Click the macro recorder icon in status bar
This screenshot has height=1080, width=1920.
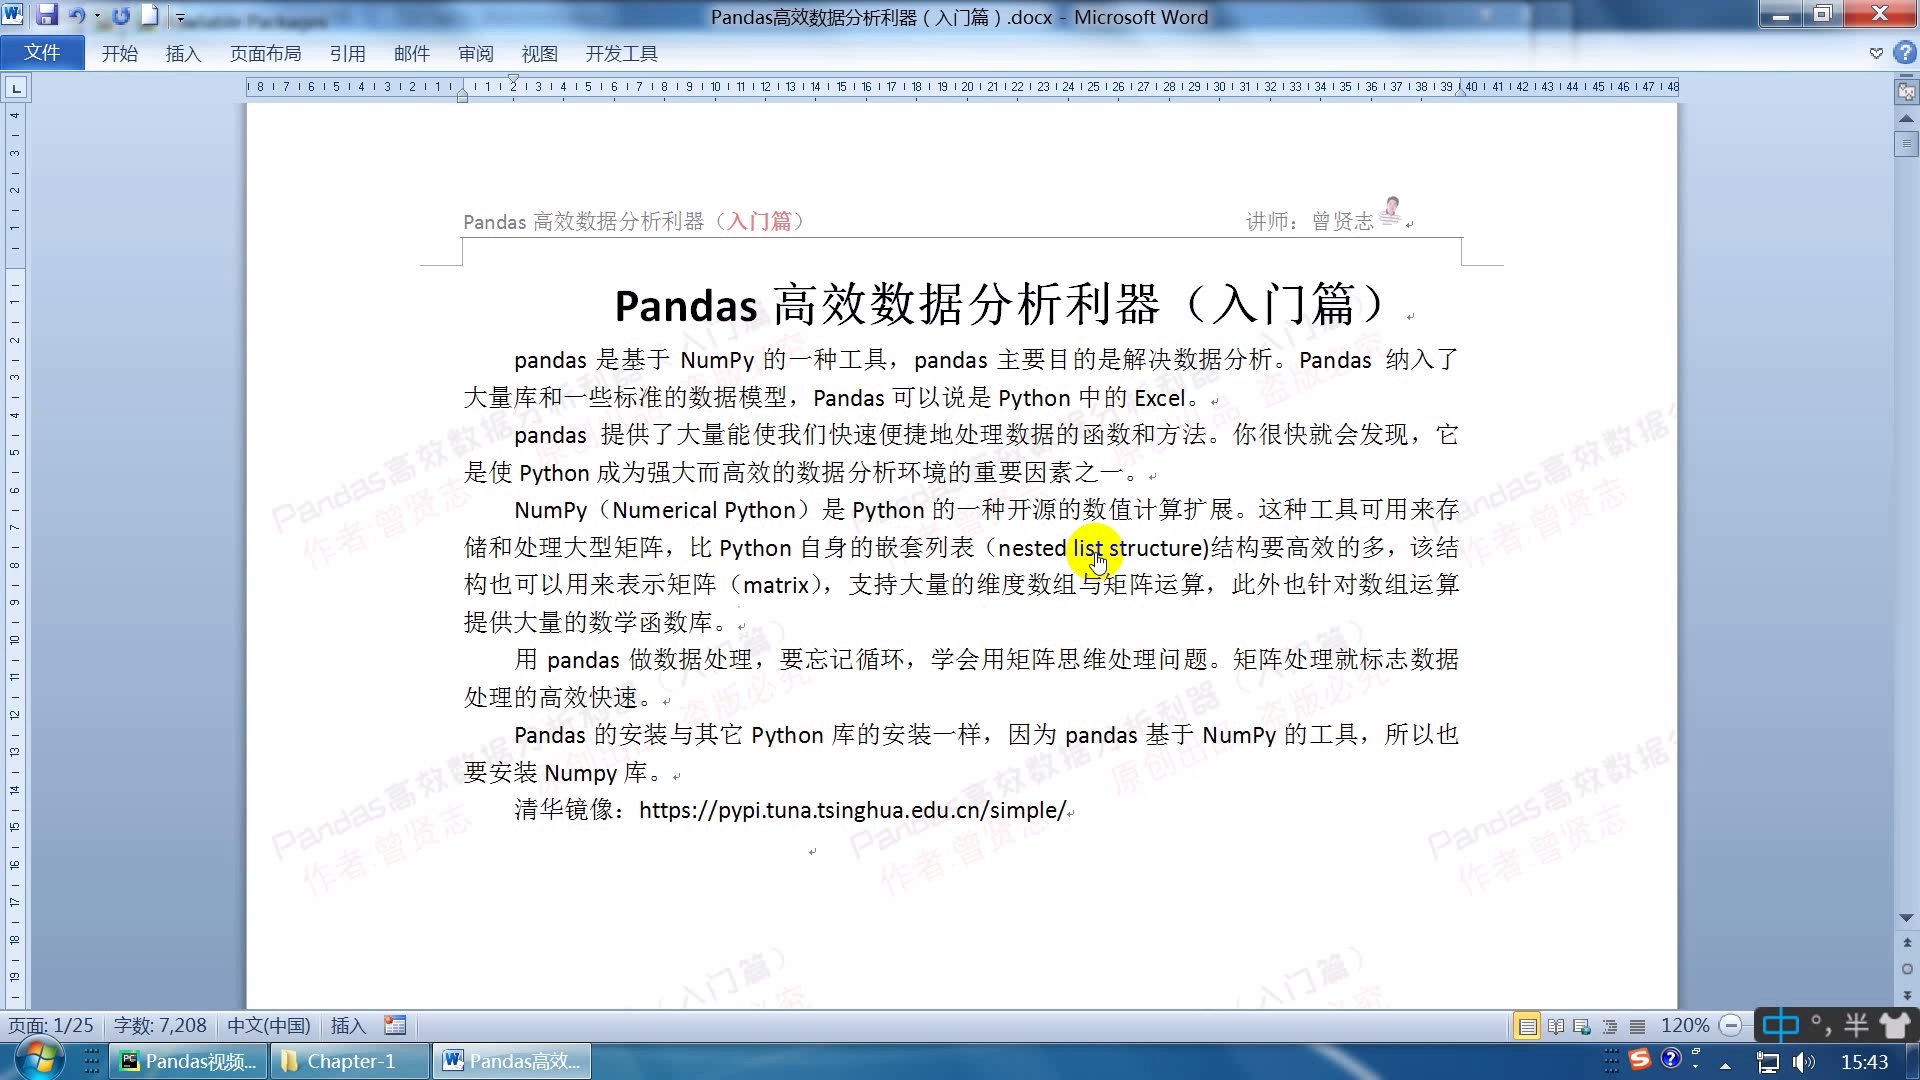coord(395,1025)
